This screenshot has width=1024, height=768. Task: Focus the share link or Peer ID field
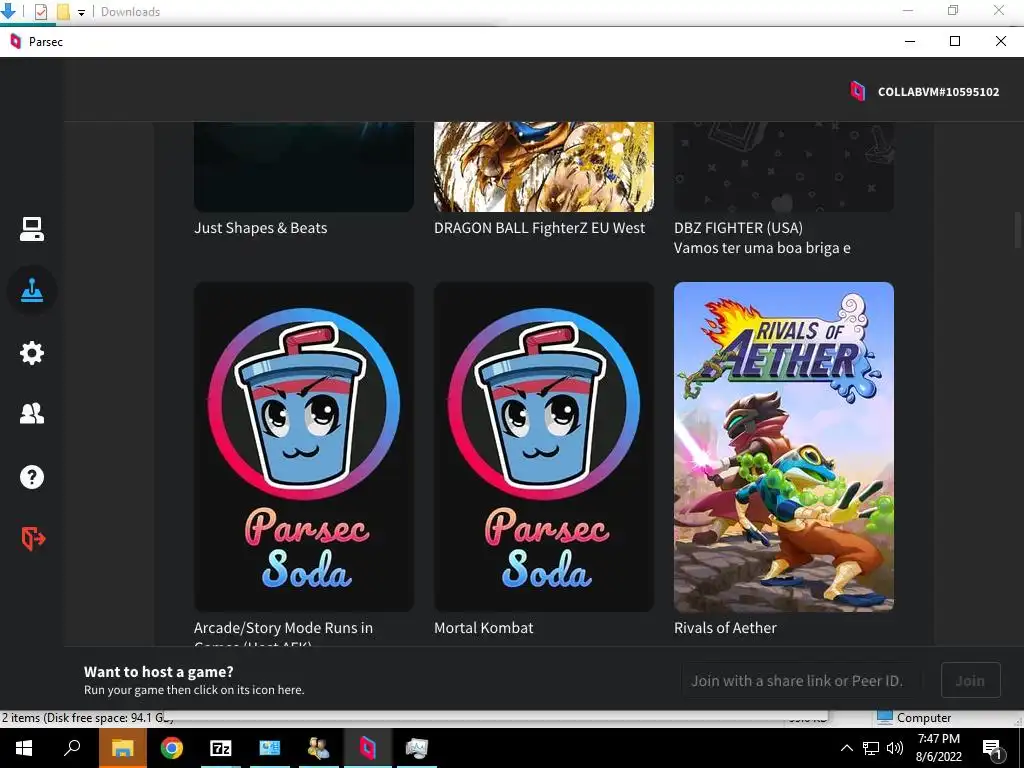pos(802,680)
